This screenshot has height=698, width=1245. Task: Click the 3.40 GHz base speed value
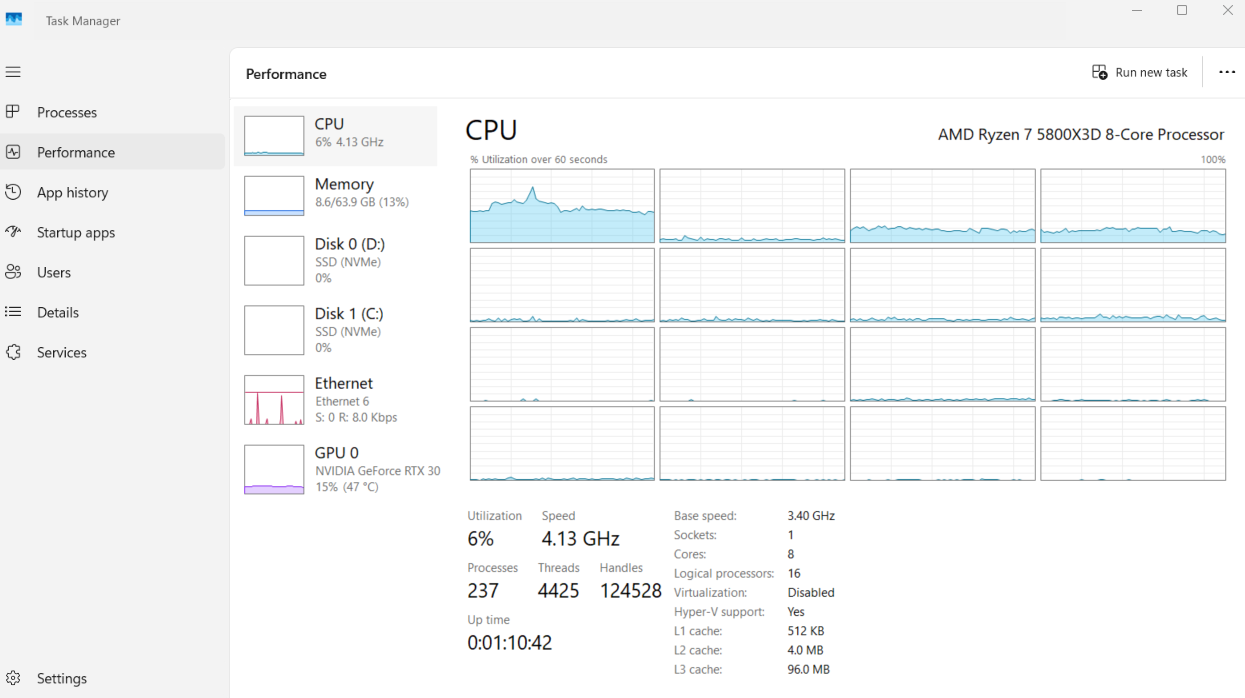point(811,516)
